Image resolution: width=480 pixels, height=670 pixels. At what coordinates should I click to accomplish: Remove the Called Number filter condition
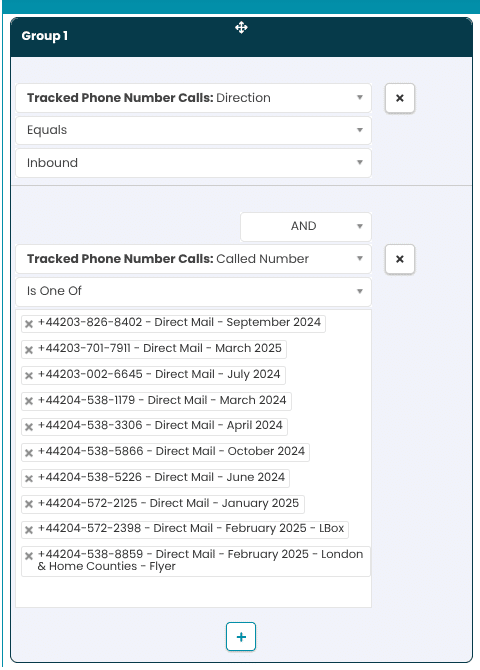coord(400,259)
